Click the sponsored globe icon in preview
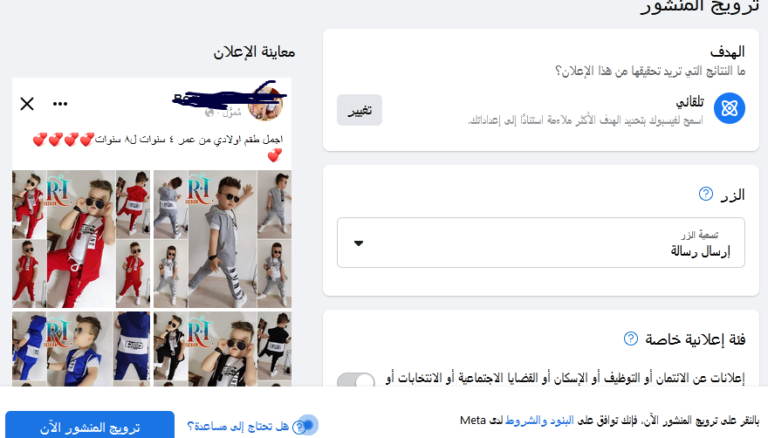This screenshot has height=438, width=768. (x=210, y=113)
